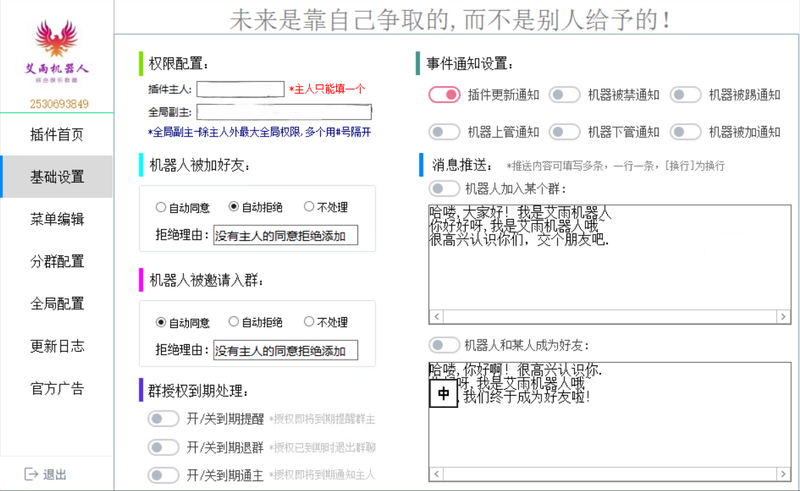Click the horizontal scrollbar track under 成为好友 text

coord(610,474)
